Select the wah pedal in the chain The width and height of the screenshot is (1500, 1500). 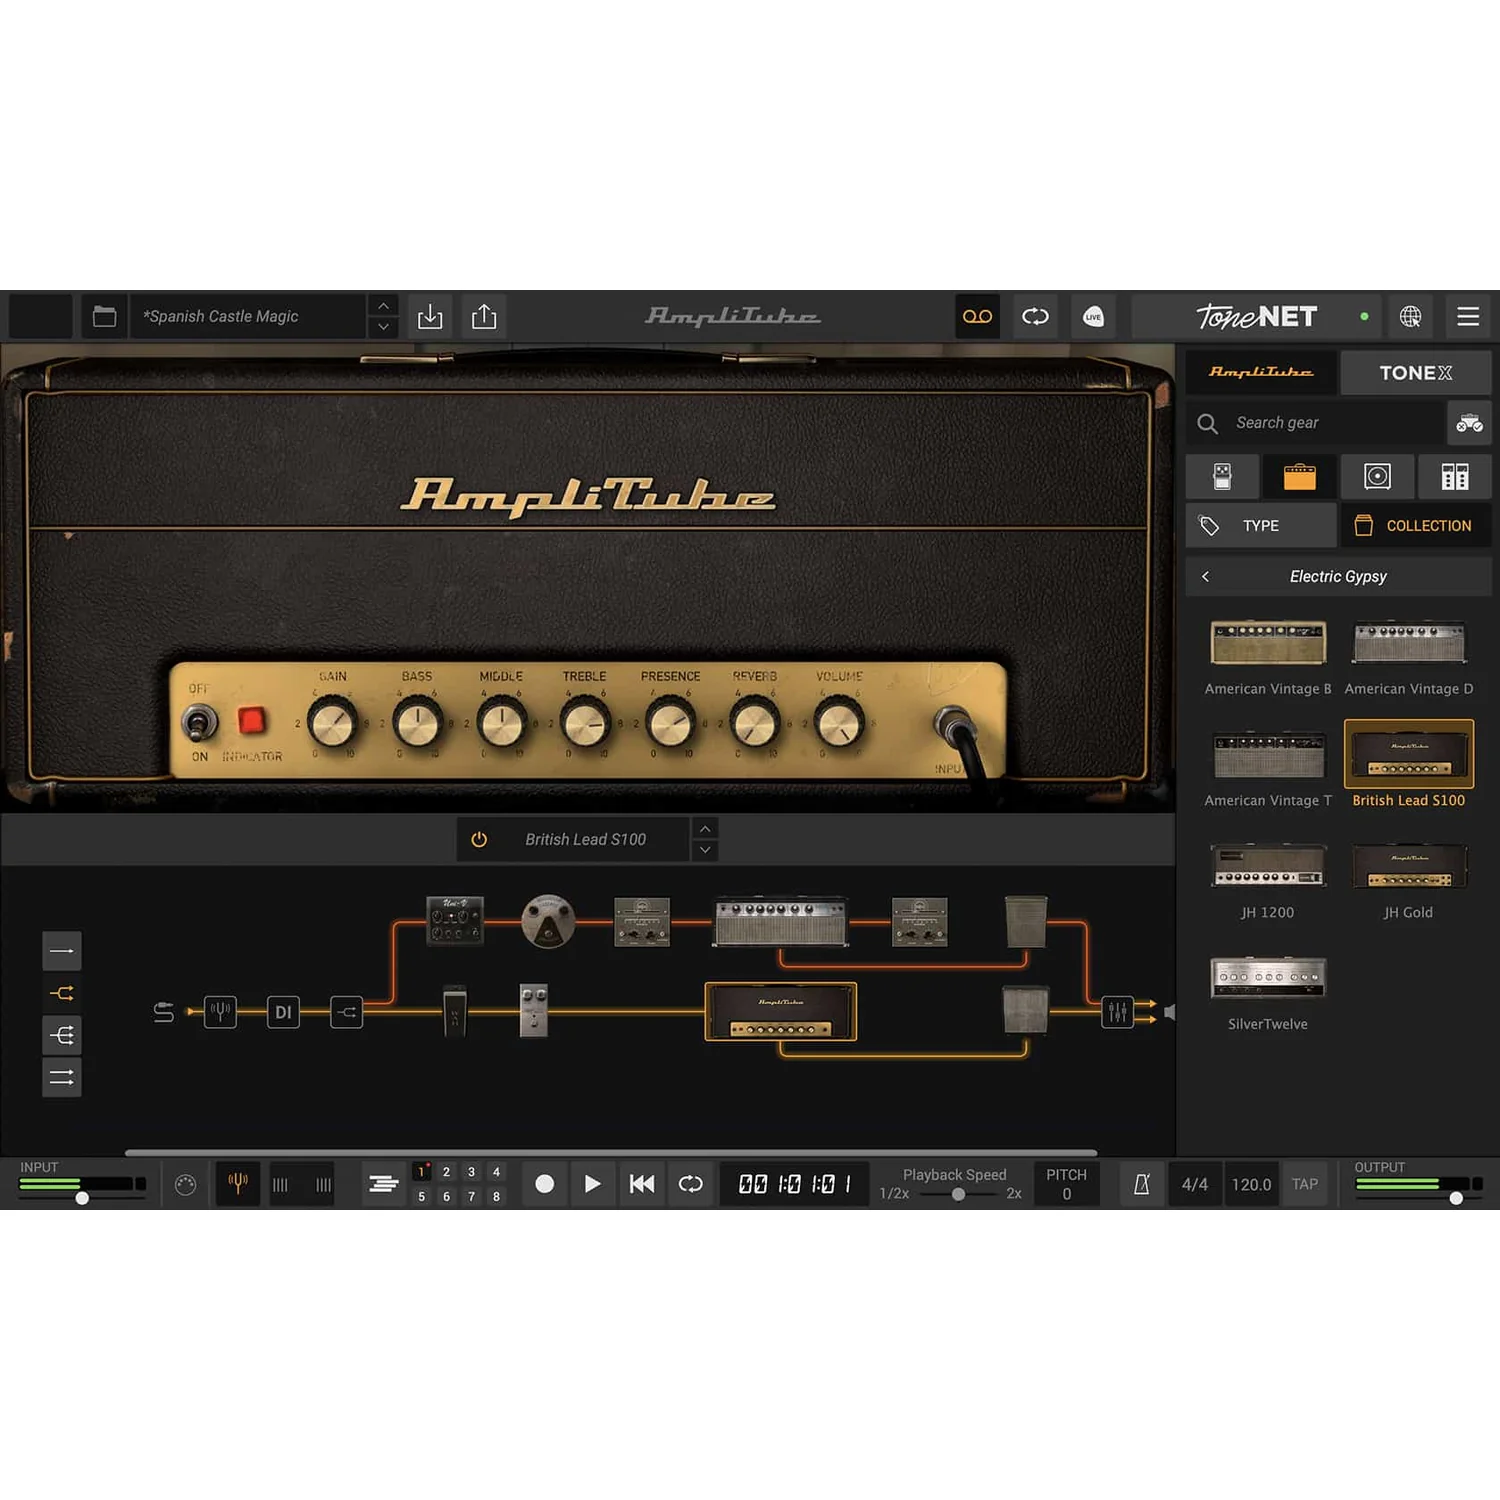(x=455, y=1012)
